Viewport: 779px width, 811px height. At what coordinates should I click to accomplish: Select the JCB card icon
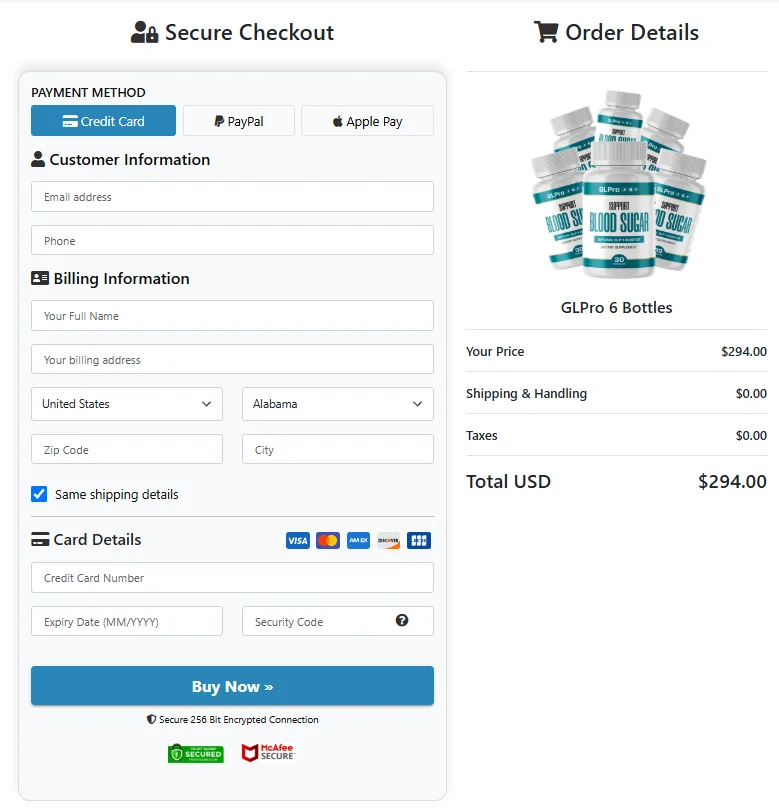(419, 540)
